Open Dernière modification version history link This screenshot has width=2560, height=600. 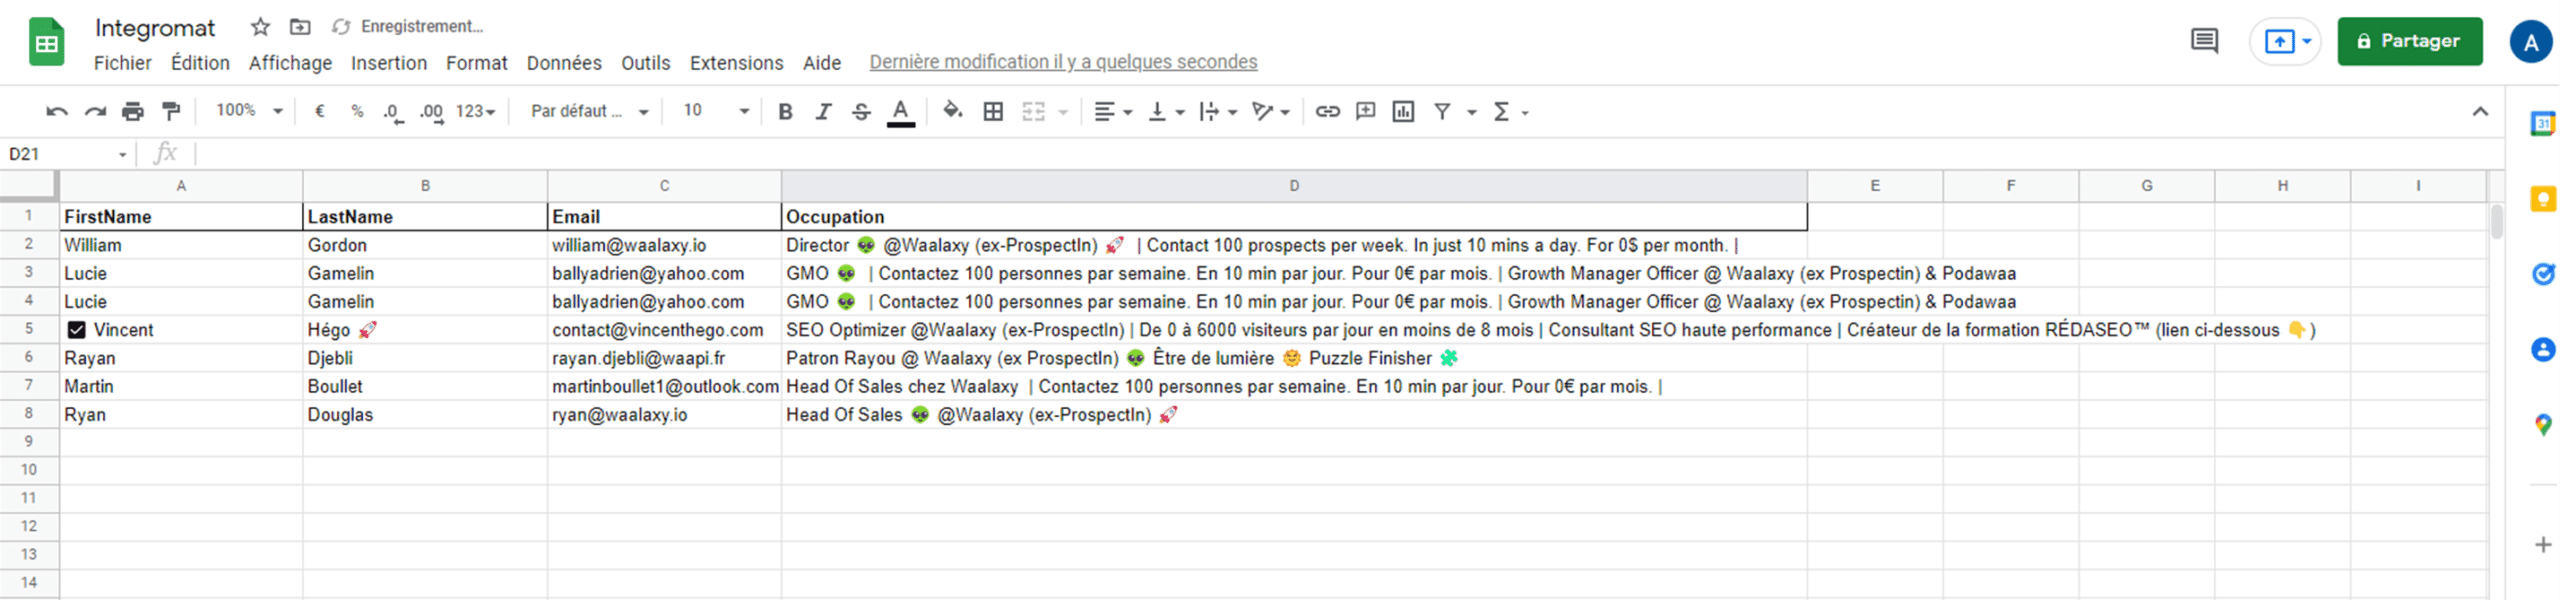(x=1063, y=62)
